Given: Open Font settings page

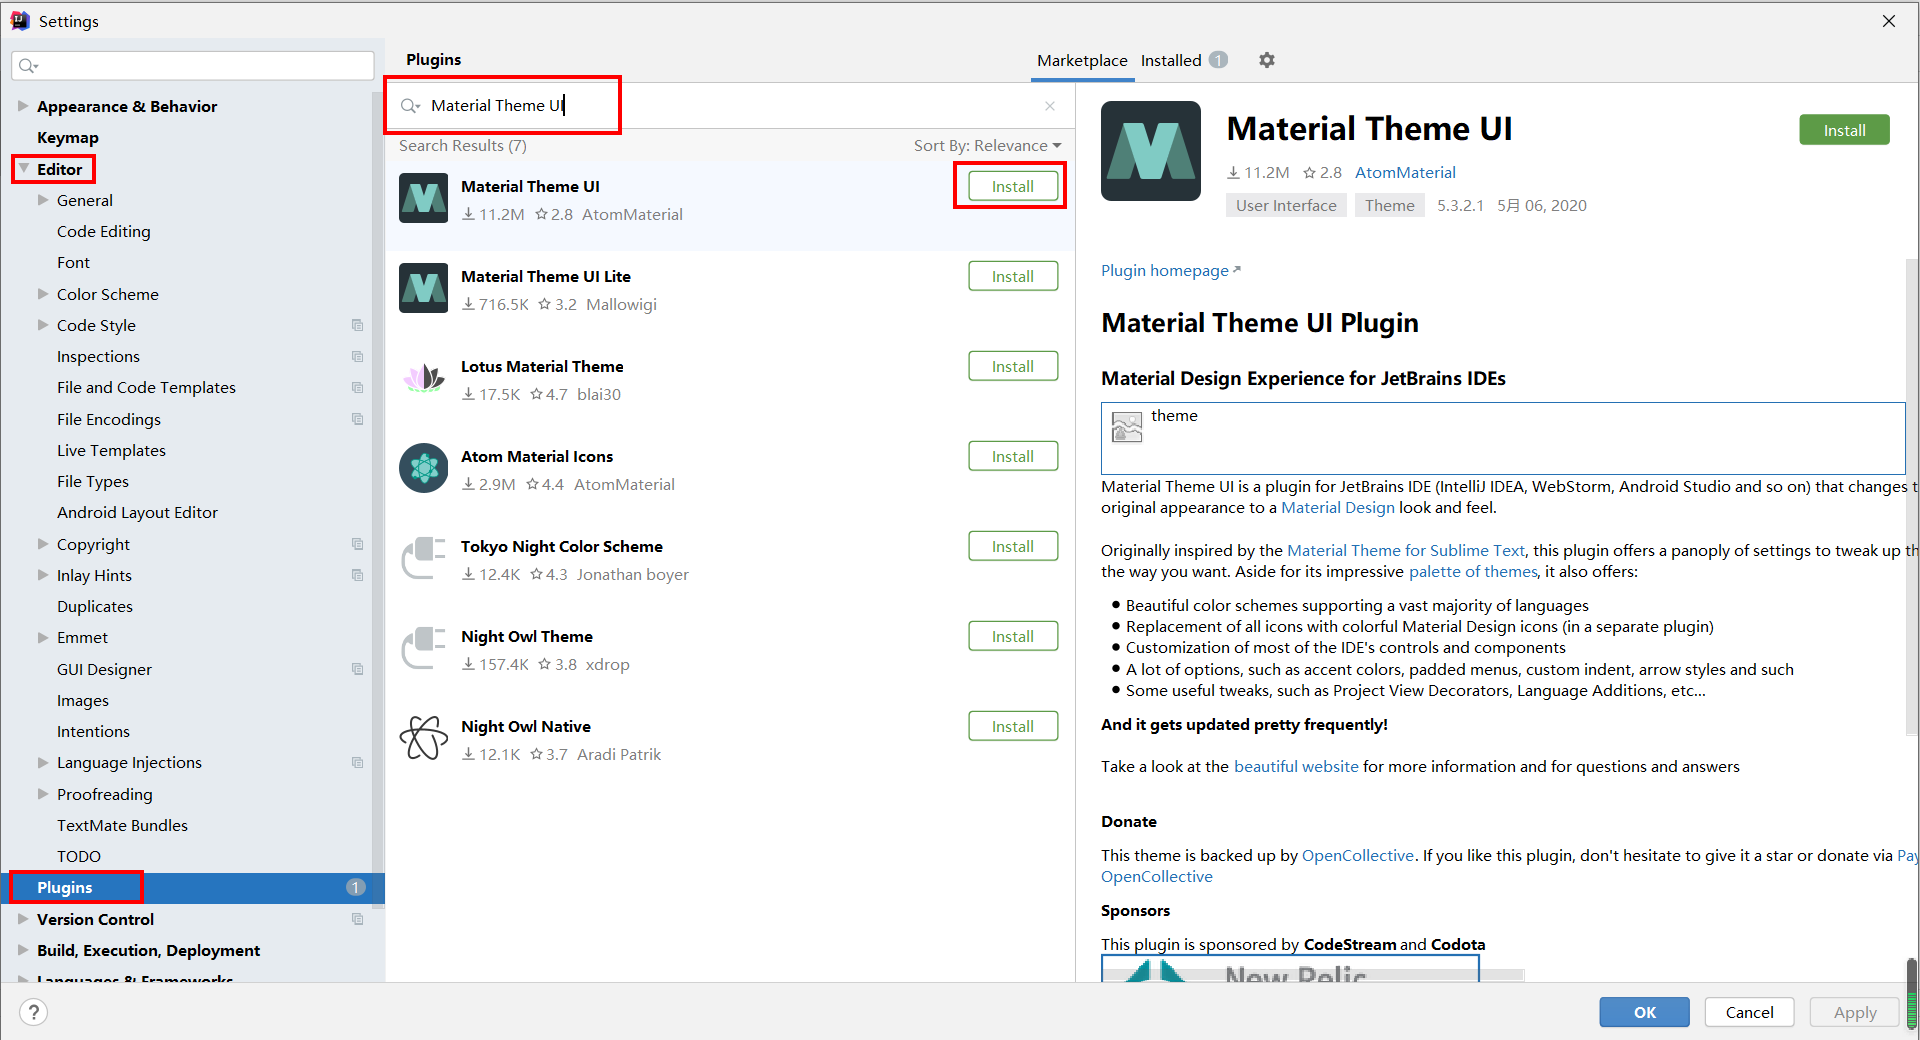Looking at the screenshot, I should 73,262.
